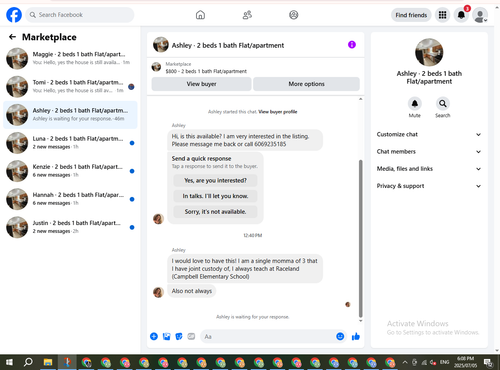
Task: Click the "Also not always" message
Action: click(x=192, y=291)
